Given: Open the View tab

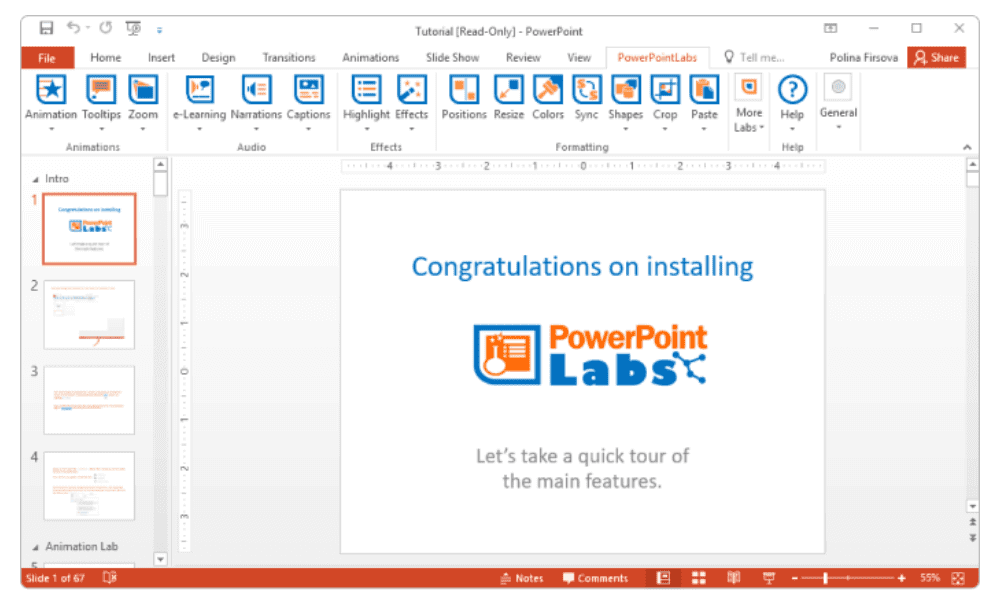Looking at the screenshot, I should 579,57.
